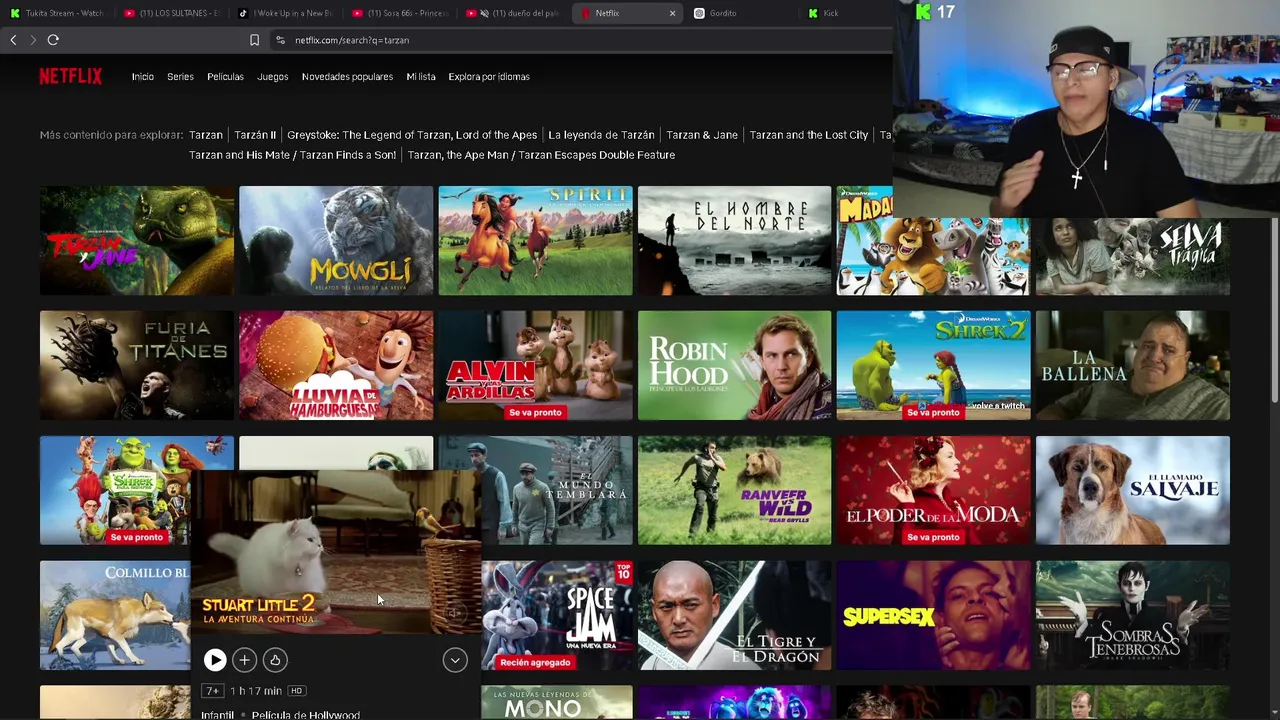Open El Poder de la Moda thumbnail
1280x720 pixels.
tap(933, 491)
